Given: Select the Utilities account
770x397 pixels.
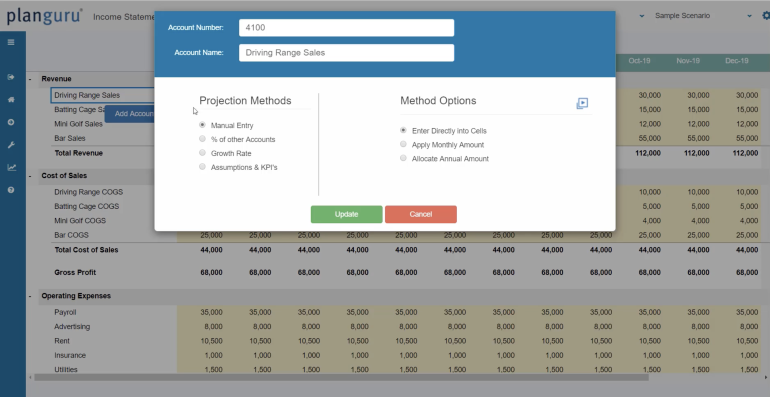Looking at the screenshot, I should click(66, 369).
